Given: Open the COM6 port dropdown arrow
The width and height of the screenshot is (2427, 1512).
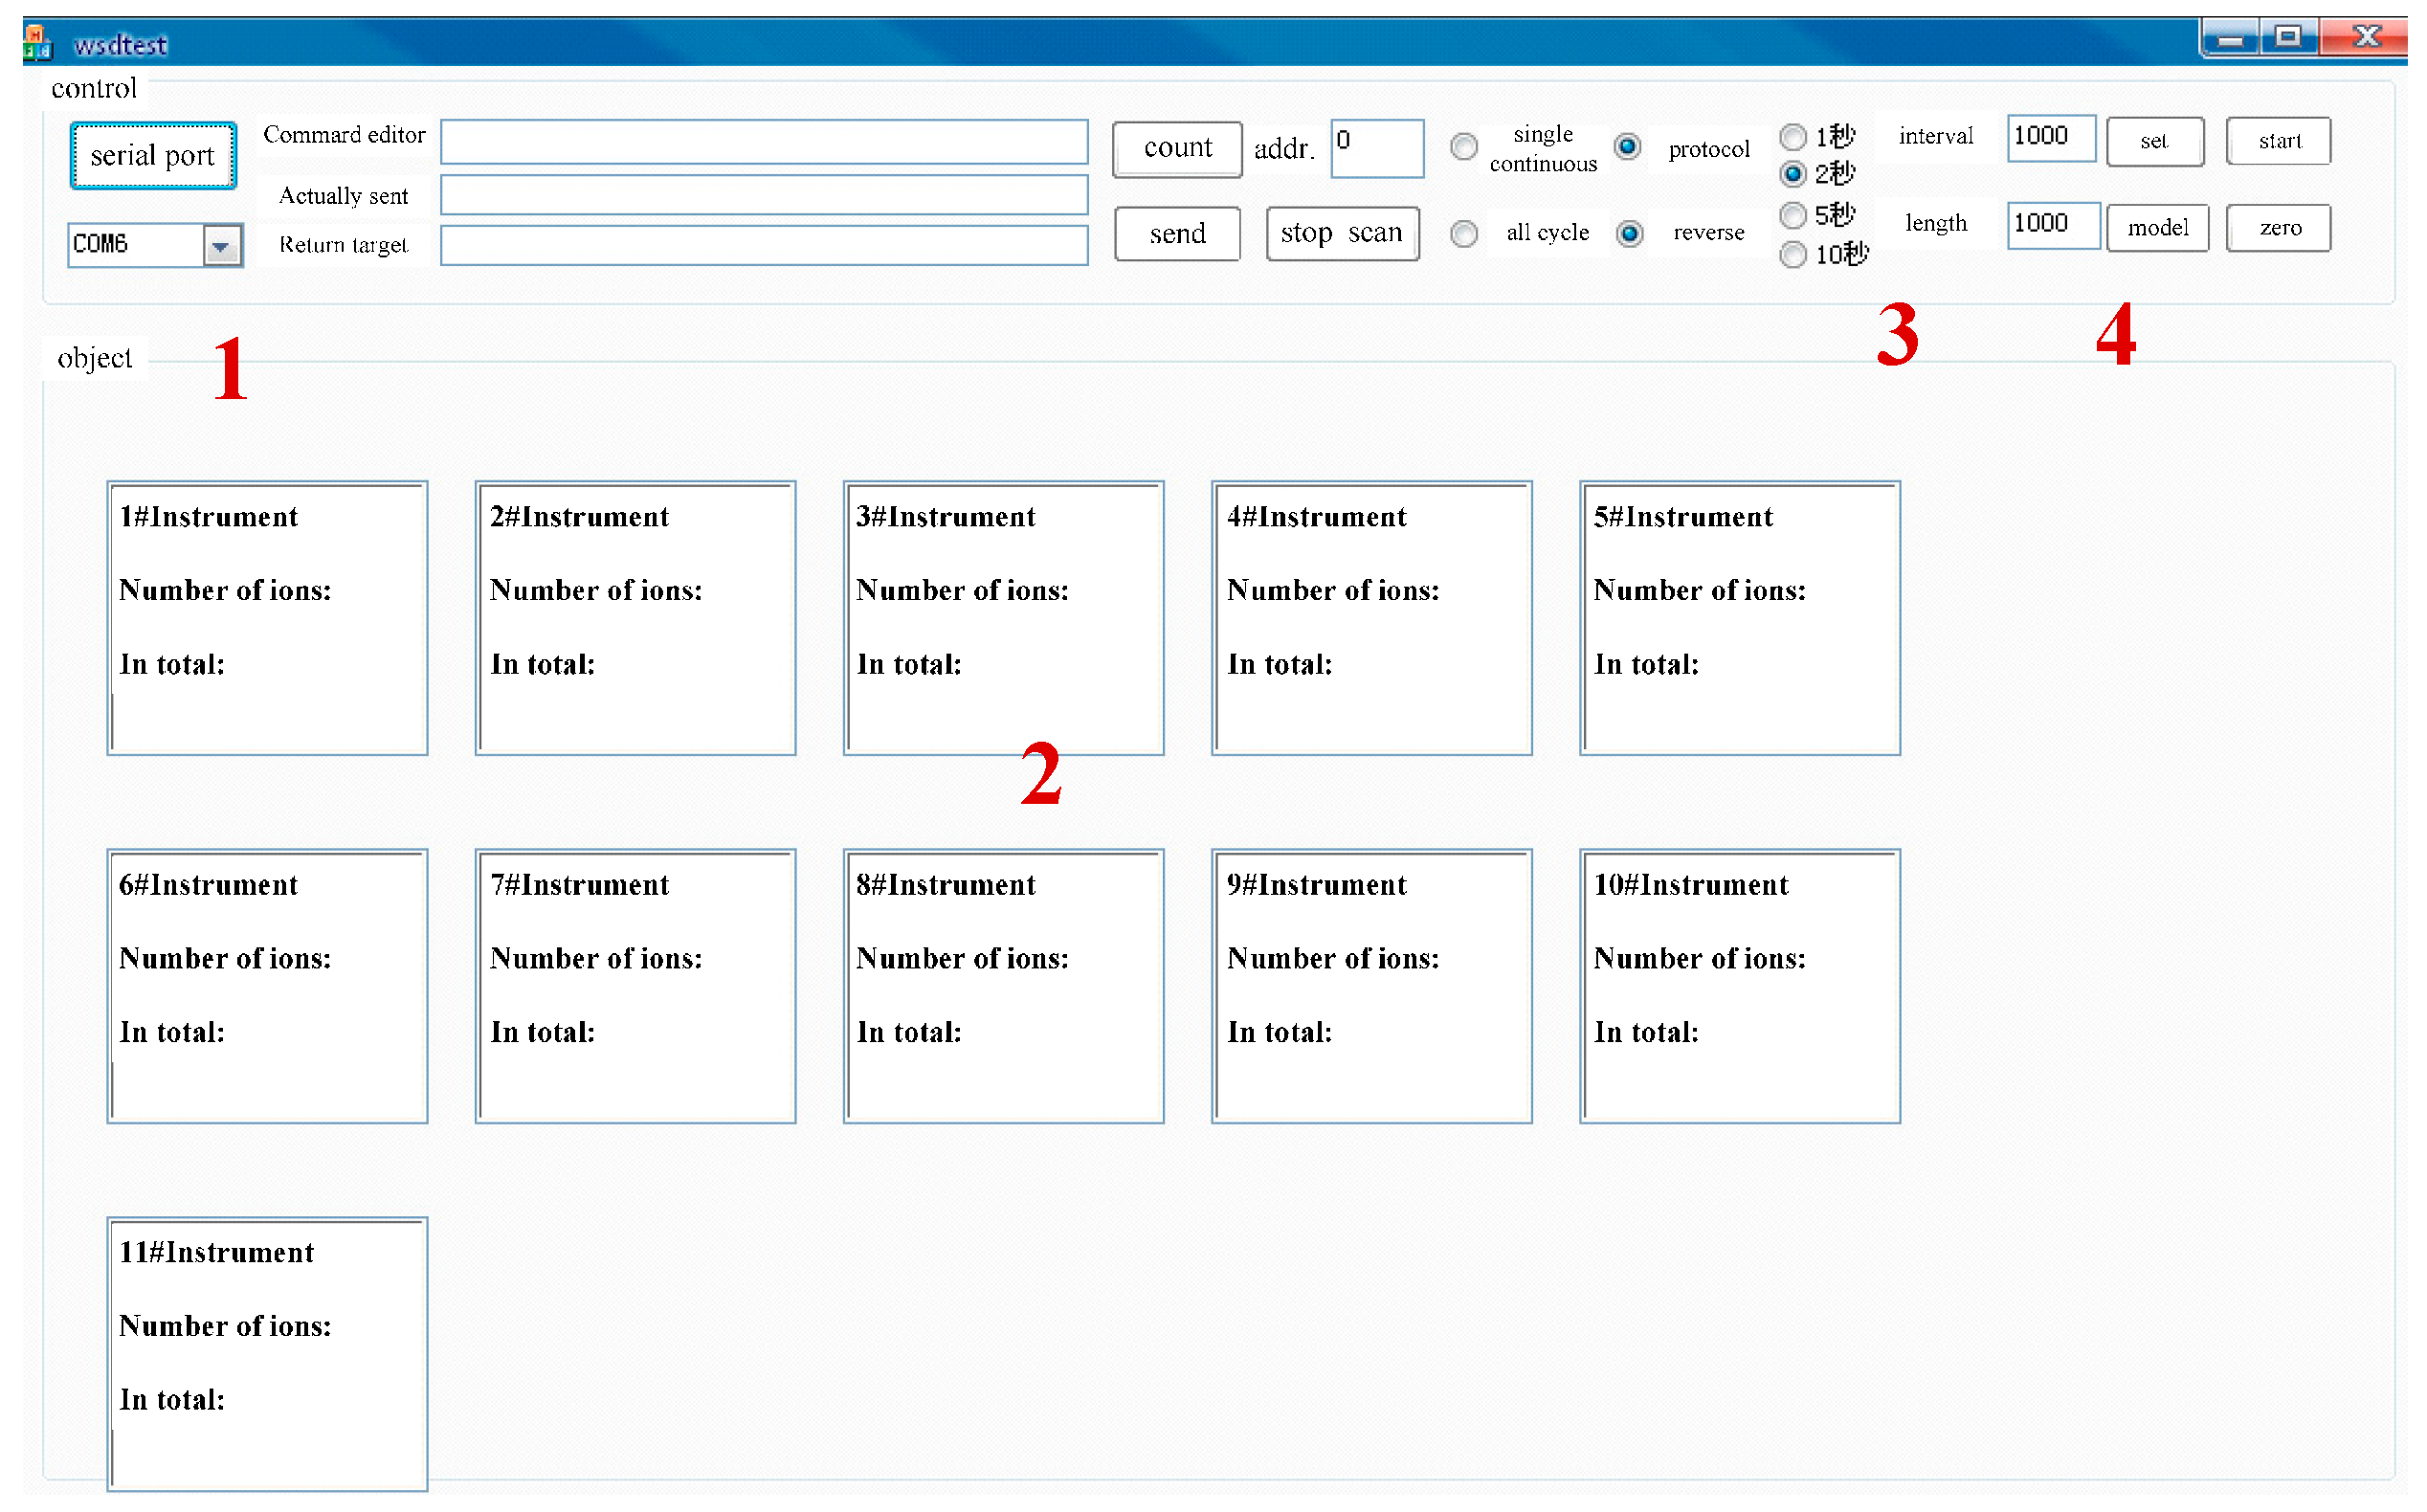Looking at the screenshot, I should coord(221,245).
